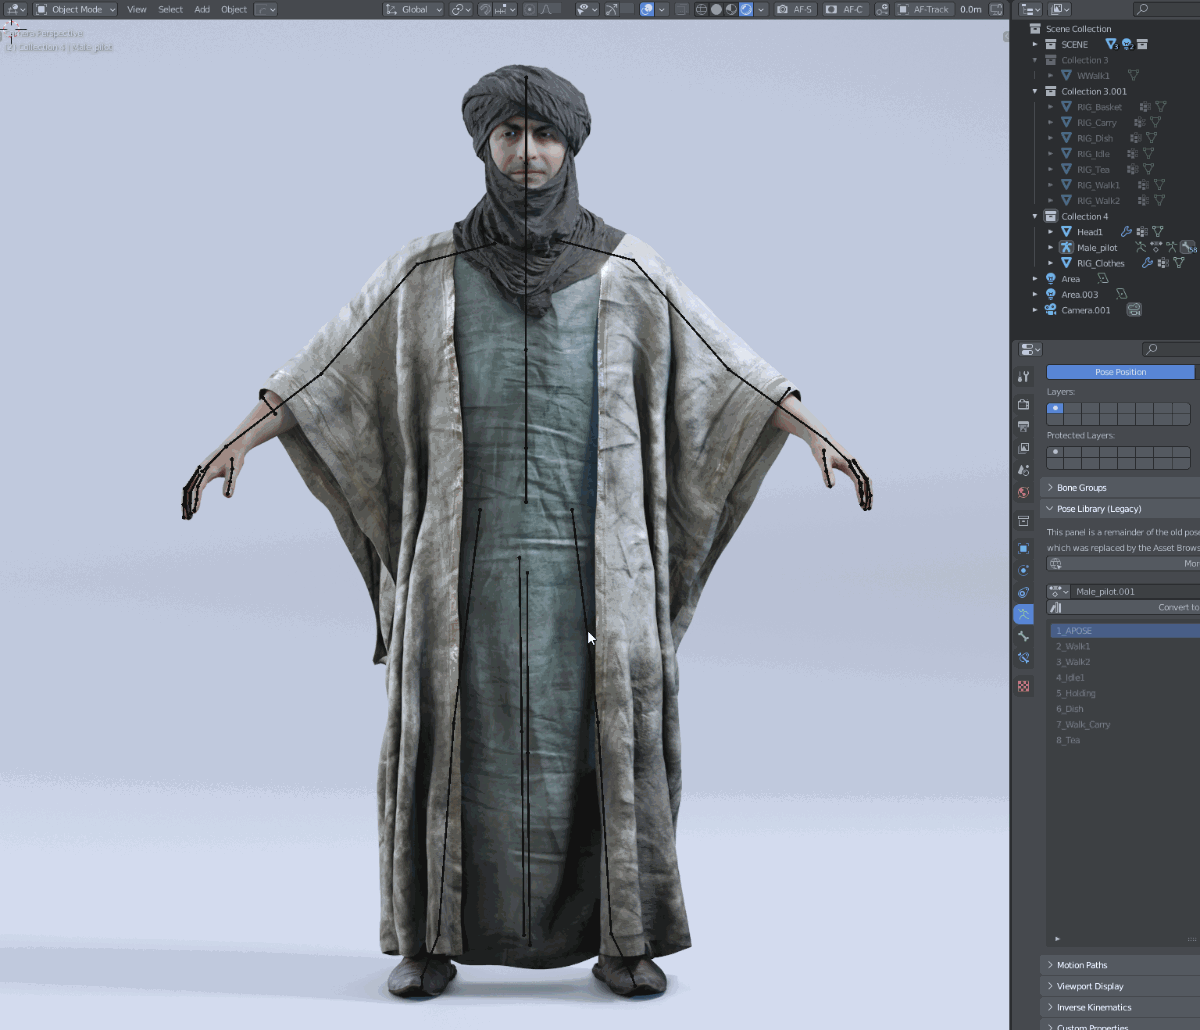
Task: Click the bone count icon on Male_pilot row
Action: point(1187,247)
